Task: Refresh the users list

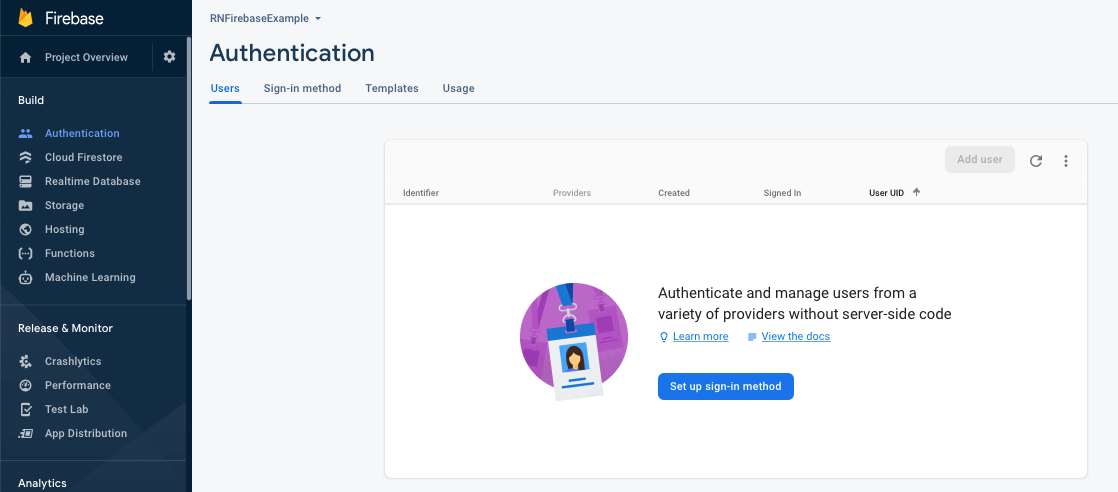Action: 1036,161
